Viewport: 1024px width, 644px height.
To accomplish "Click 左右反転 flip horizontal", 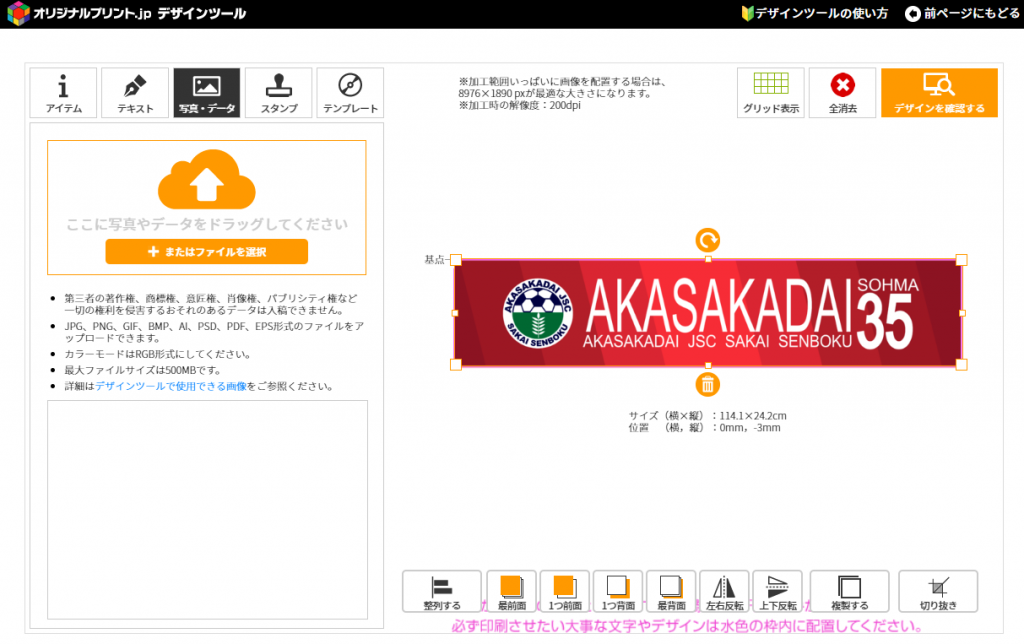I will [724, 592].
